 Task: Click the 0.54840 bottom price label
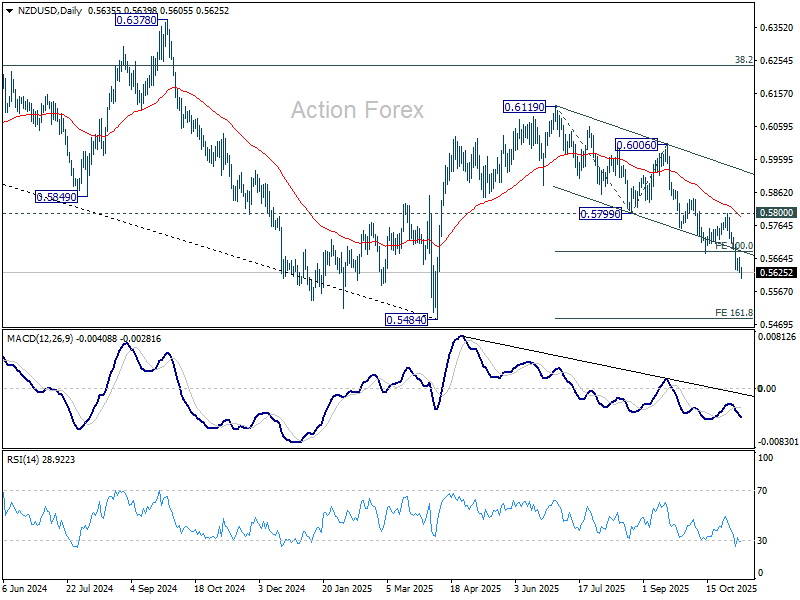[406, 320]
